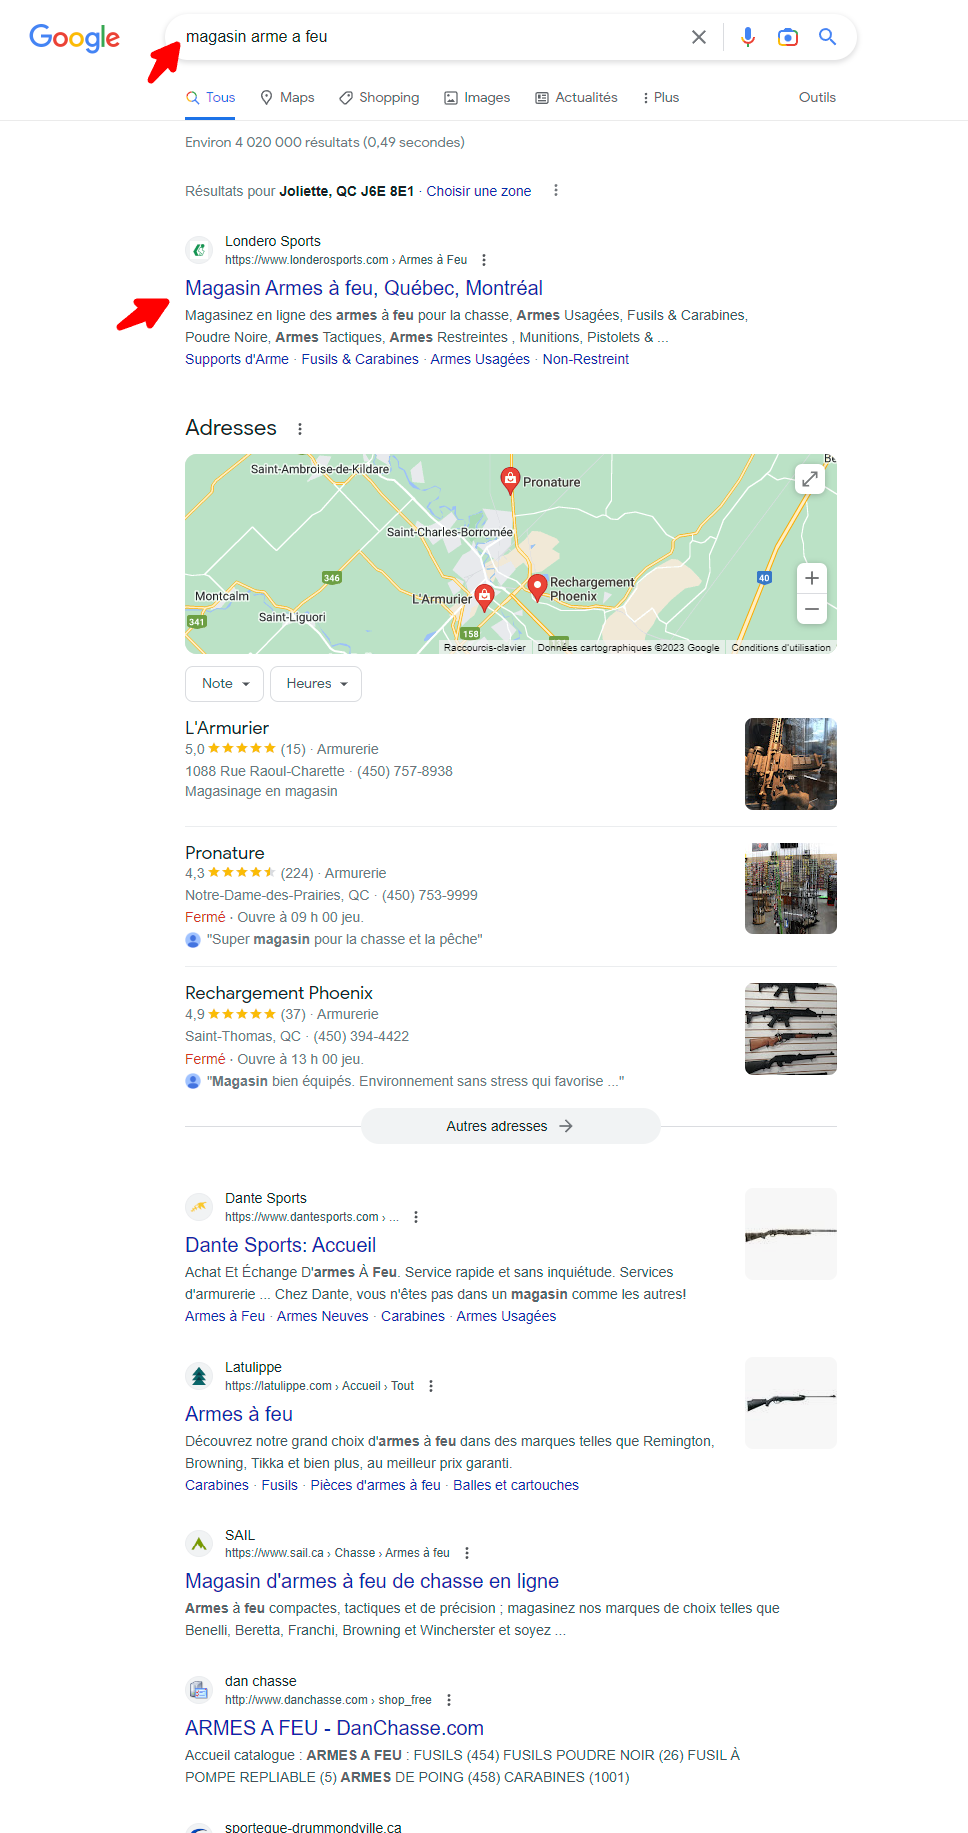Viewport: 968px width, 1833px height.
Task: Click the blue magnifier search button
Action: pyautogui.click(x=827, y=37)
